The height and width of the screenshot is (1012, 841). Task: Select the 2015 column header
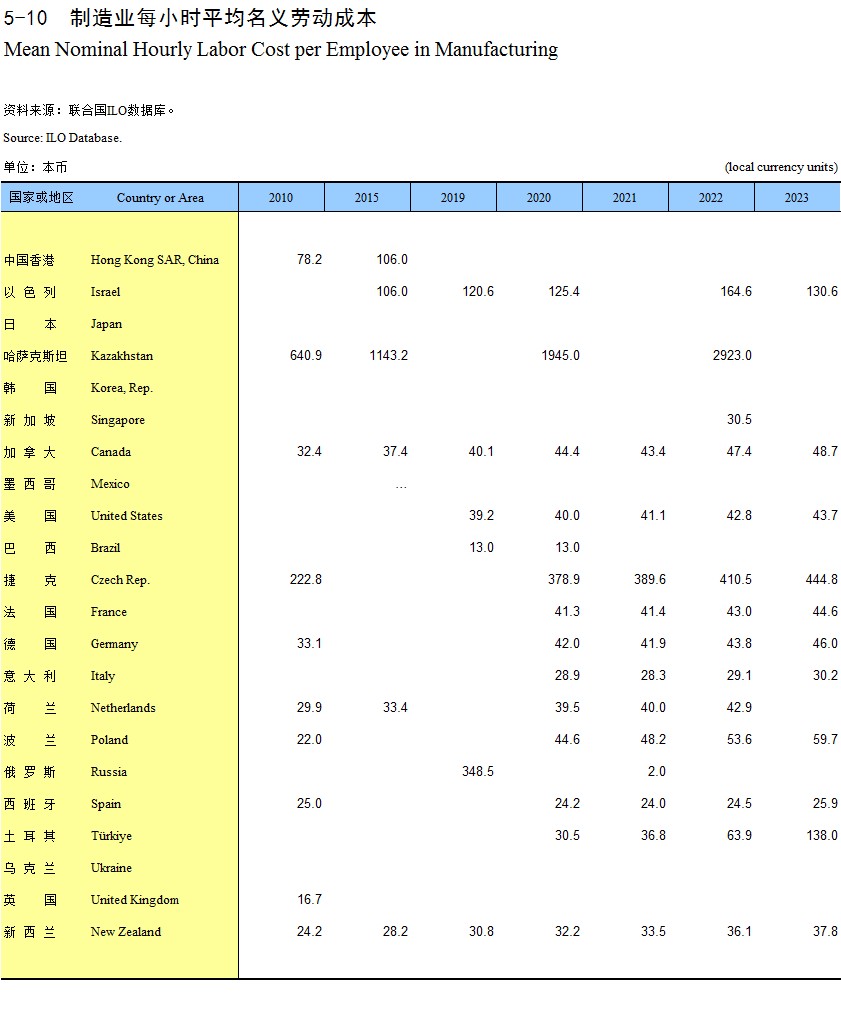coord(367,198)
